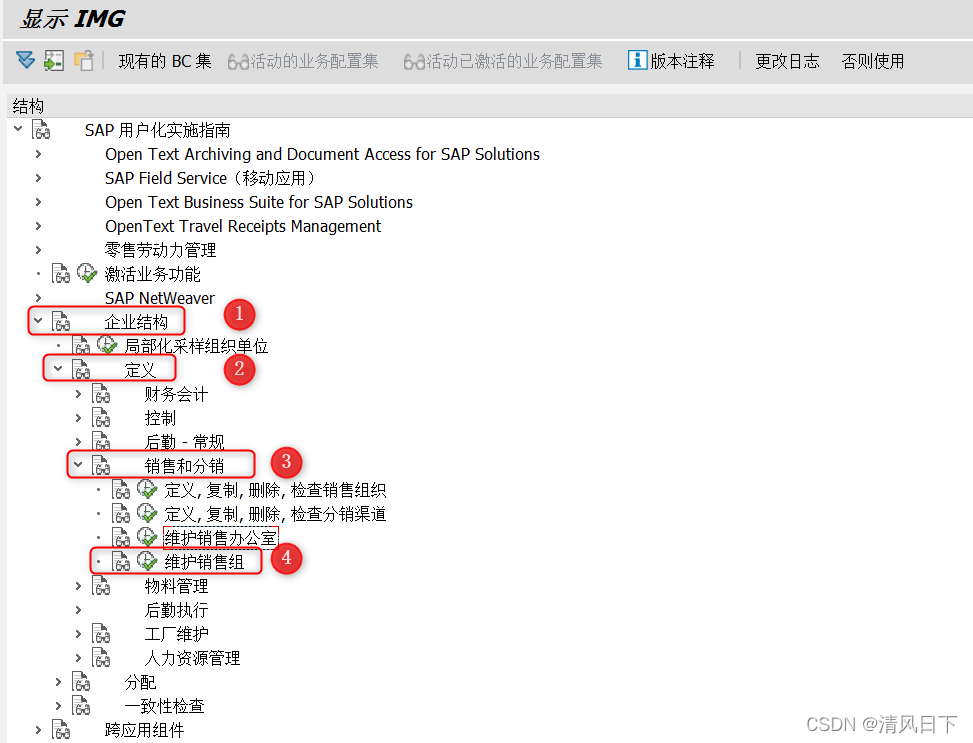Click 活动的业务配置集 button
Viewport: 973px width, 743px height.
pyautogui.click(x=303, y=61)
